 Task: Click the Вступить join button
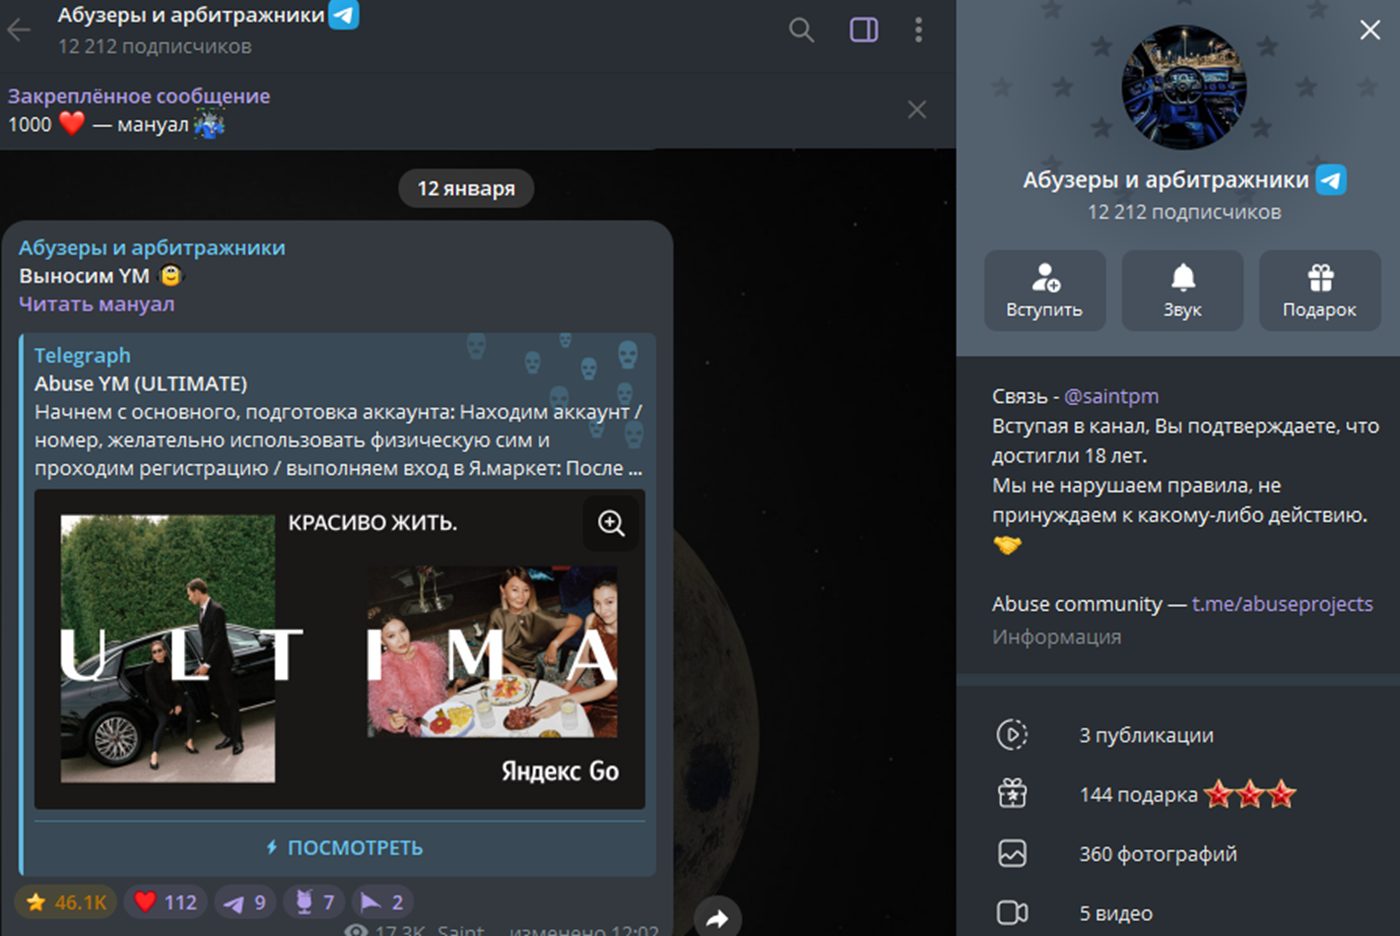tap(1044, 290)
